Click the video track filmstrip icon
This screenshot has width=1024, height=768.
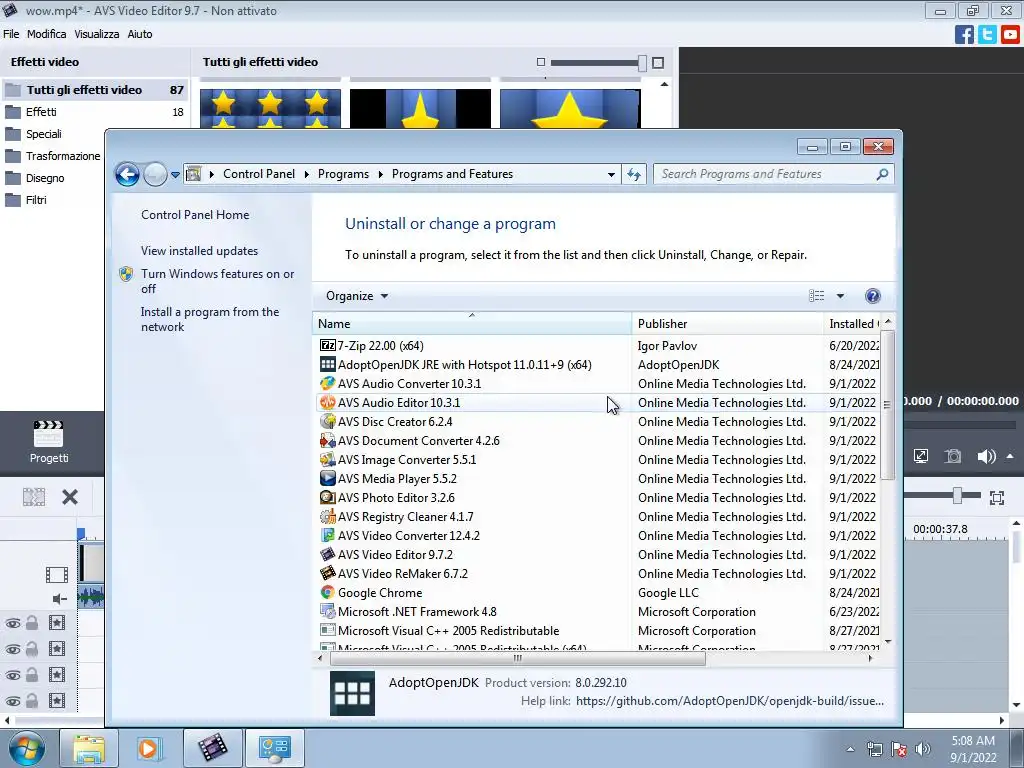coord(57,575)
